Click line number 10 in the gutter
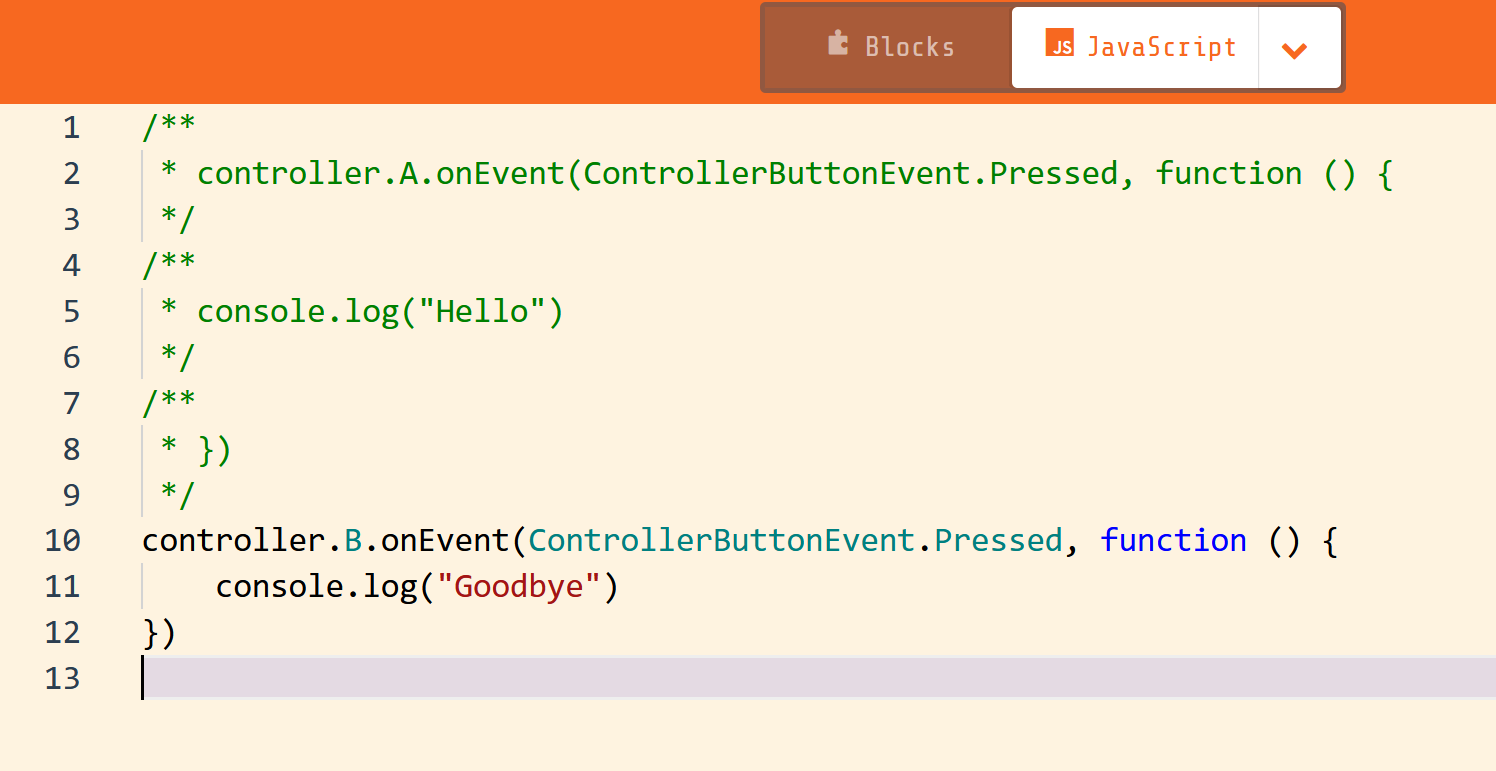1496x771 pixels. (63, 540)
